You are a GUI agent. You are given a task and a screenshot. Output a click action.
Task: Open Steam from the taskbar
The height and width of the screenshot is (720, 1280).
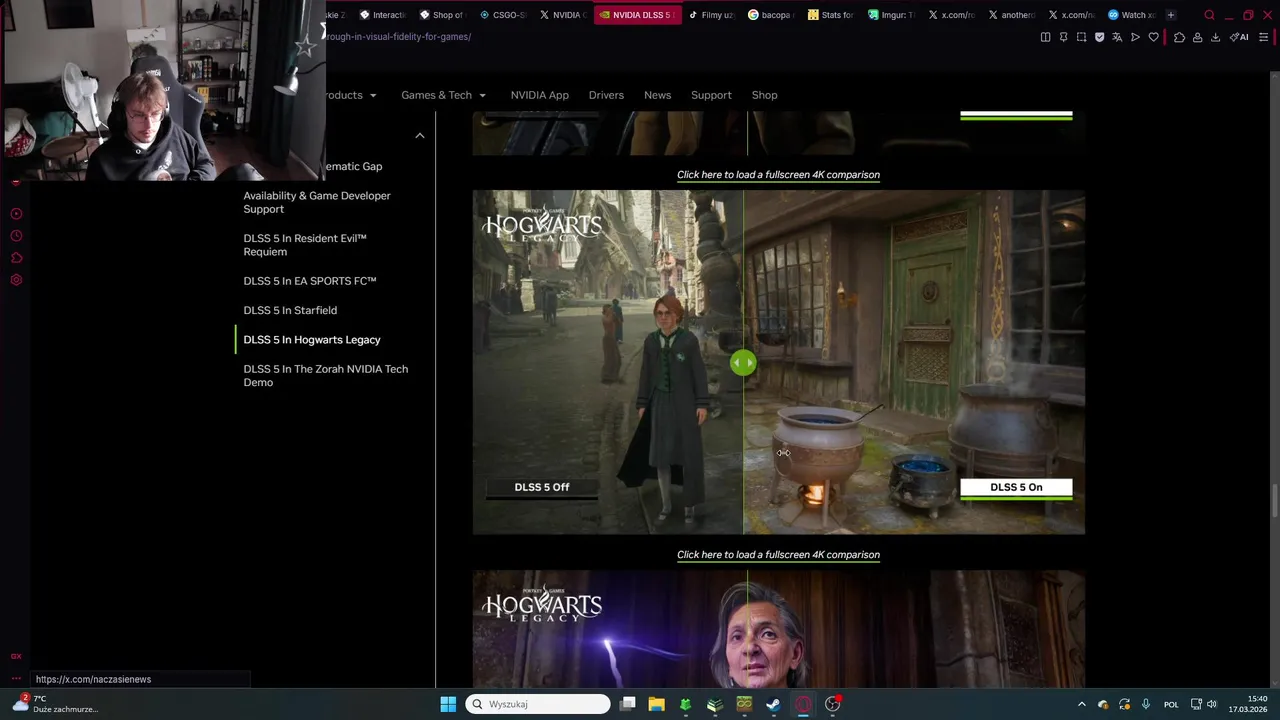coord(773,704)
